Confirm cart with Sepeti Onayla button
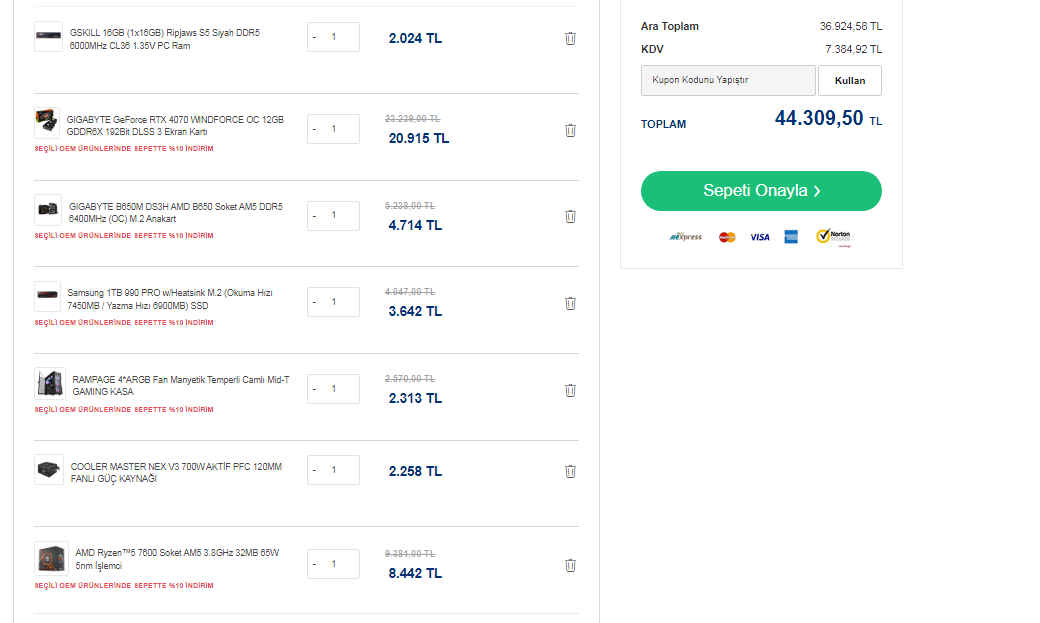 761,191
